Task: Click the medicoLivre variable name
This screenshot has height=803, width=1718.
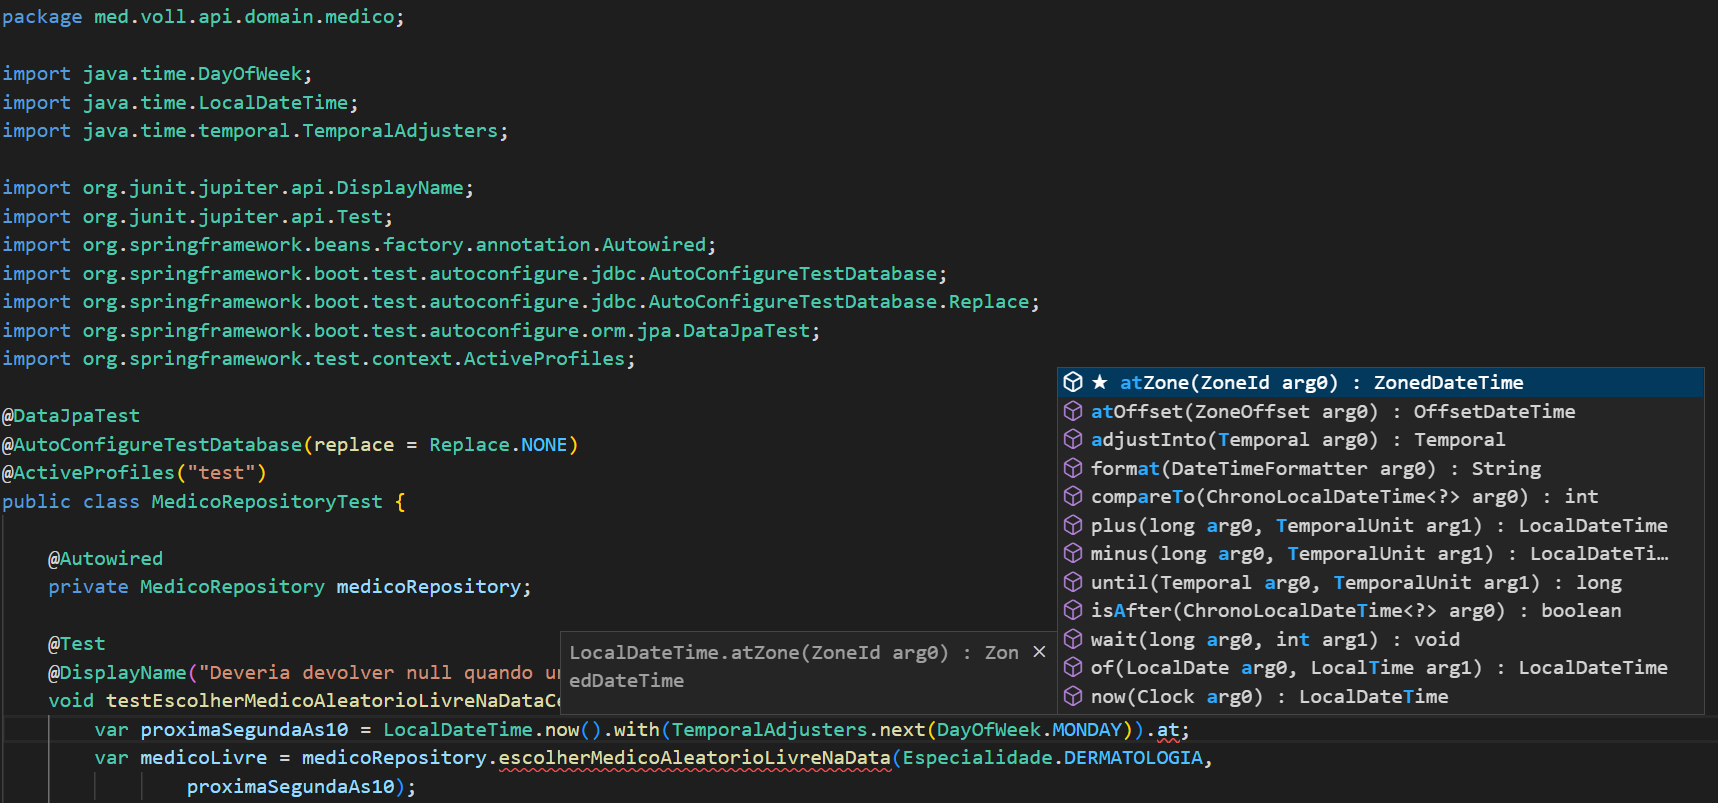Action: coord(203,758)
